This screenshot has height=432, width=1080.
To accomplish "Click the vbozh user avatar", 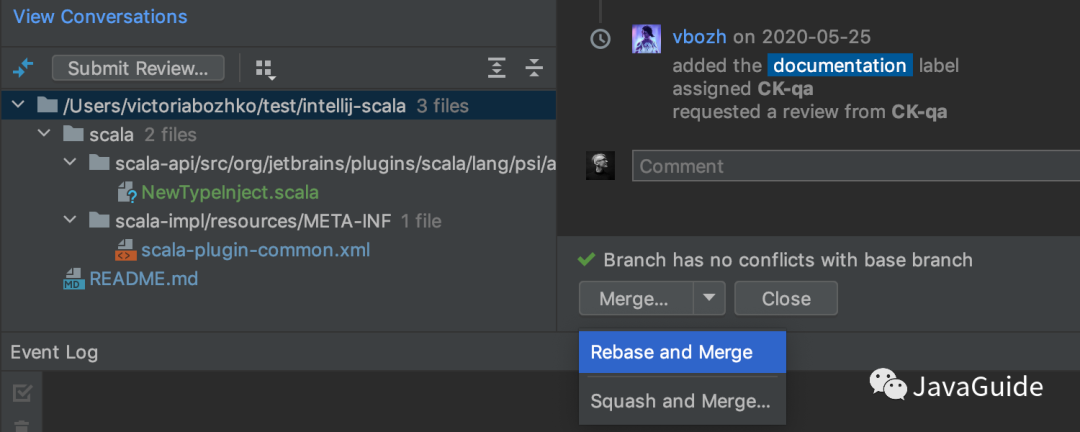I will [646, 39].
